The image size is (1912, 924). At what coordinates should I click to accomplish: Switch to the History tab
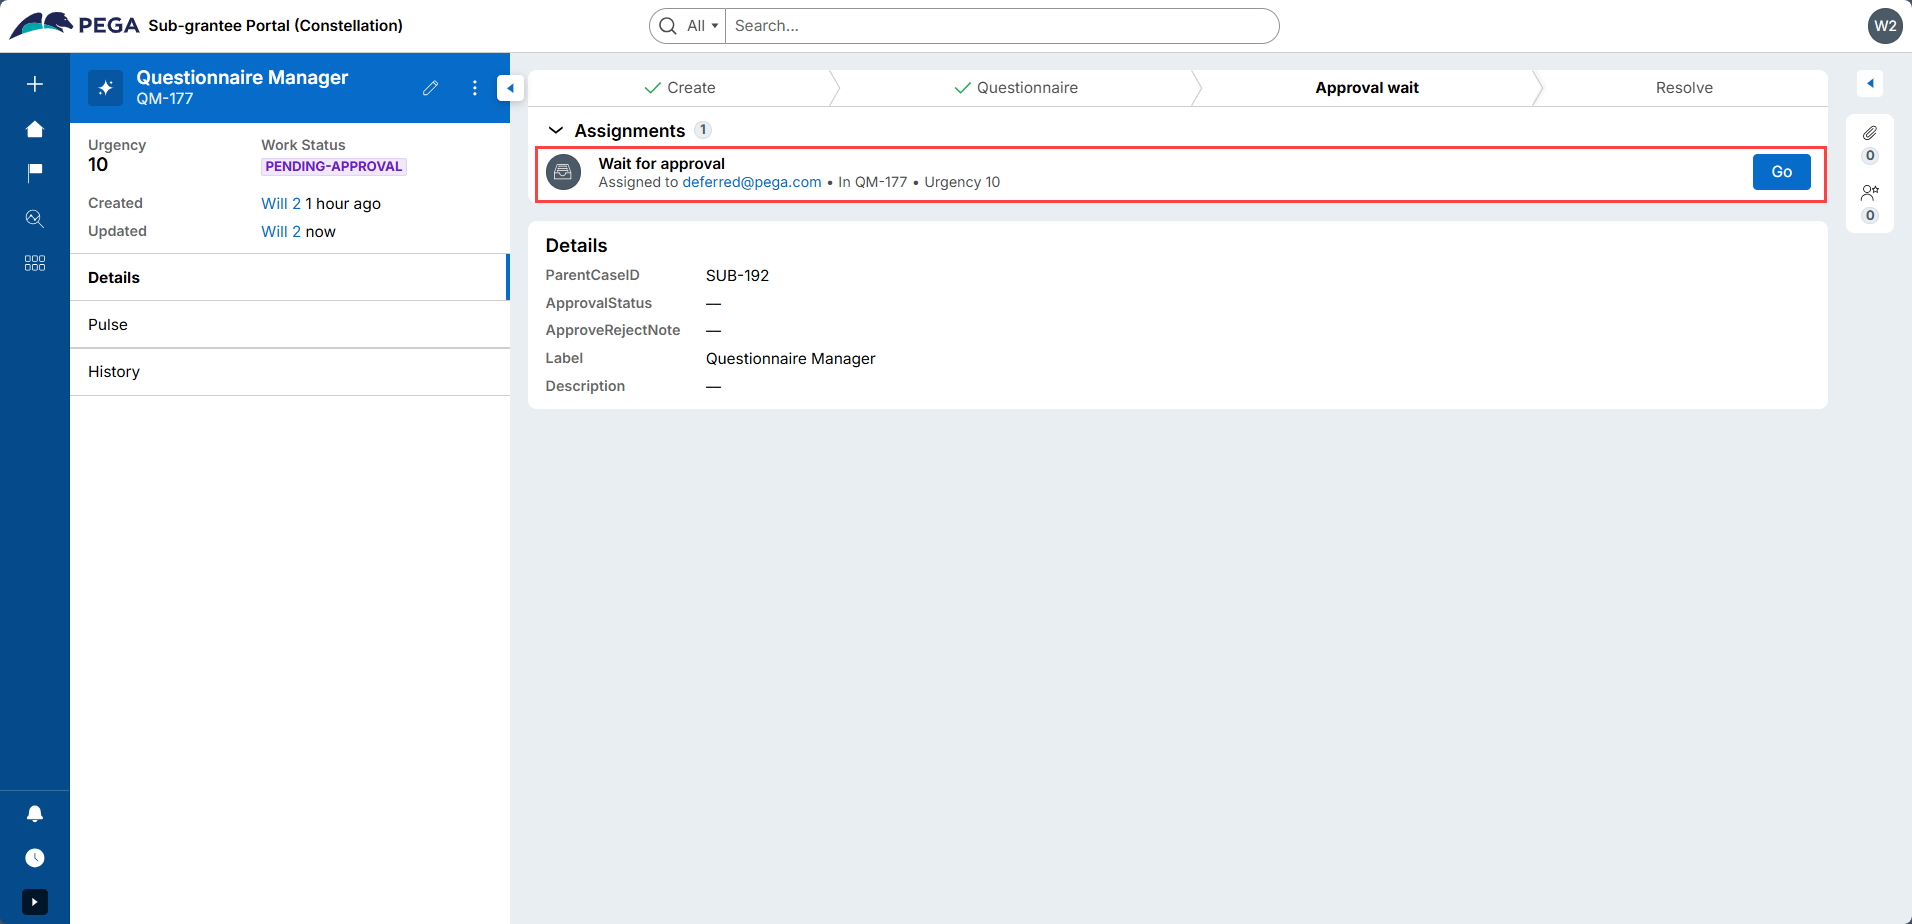[114, 372]
